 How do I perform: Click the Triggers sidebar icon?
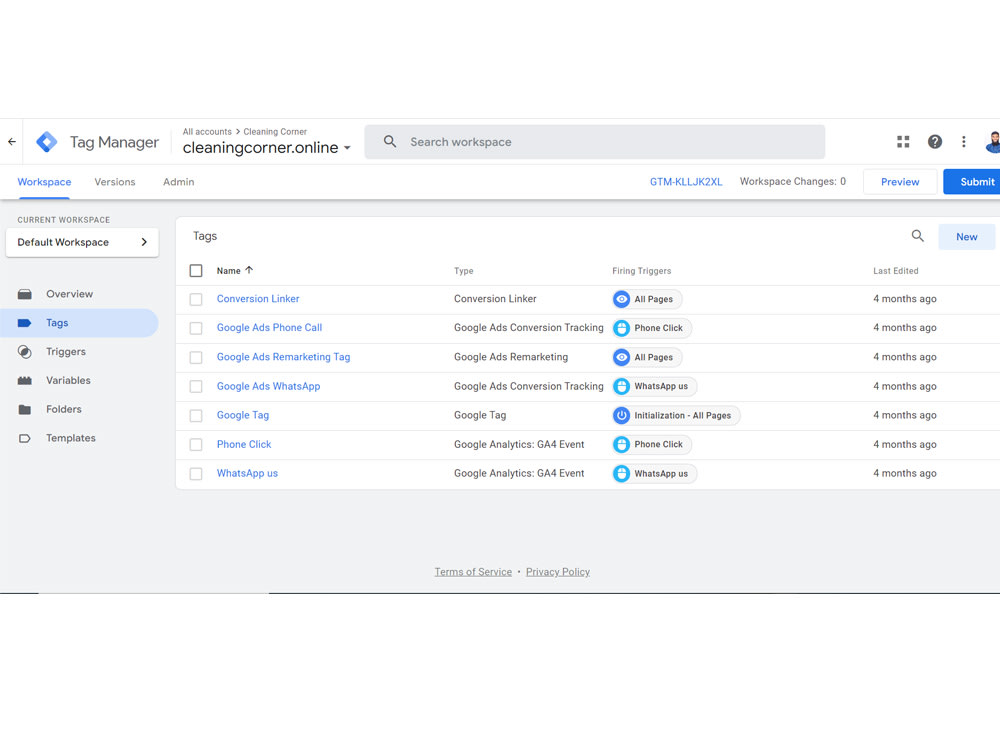click(x=25, y=351)
